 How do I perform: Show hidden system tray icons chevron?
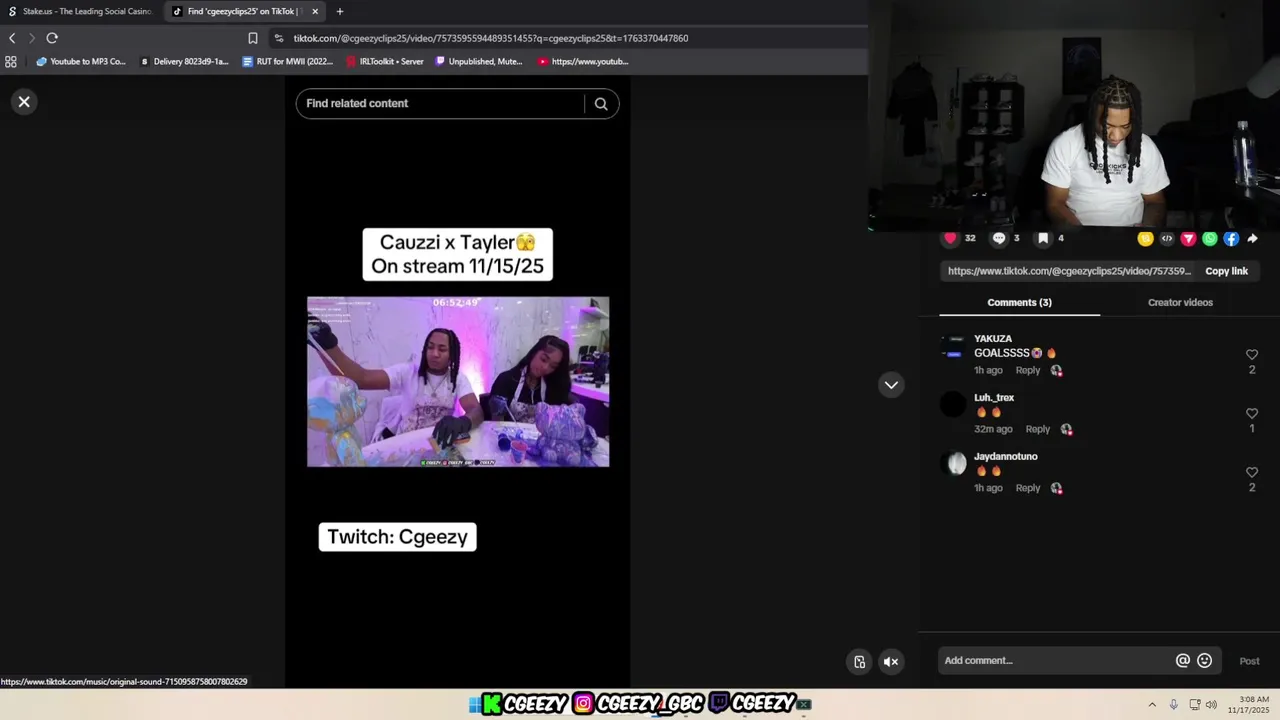click(1152, 704)
